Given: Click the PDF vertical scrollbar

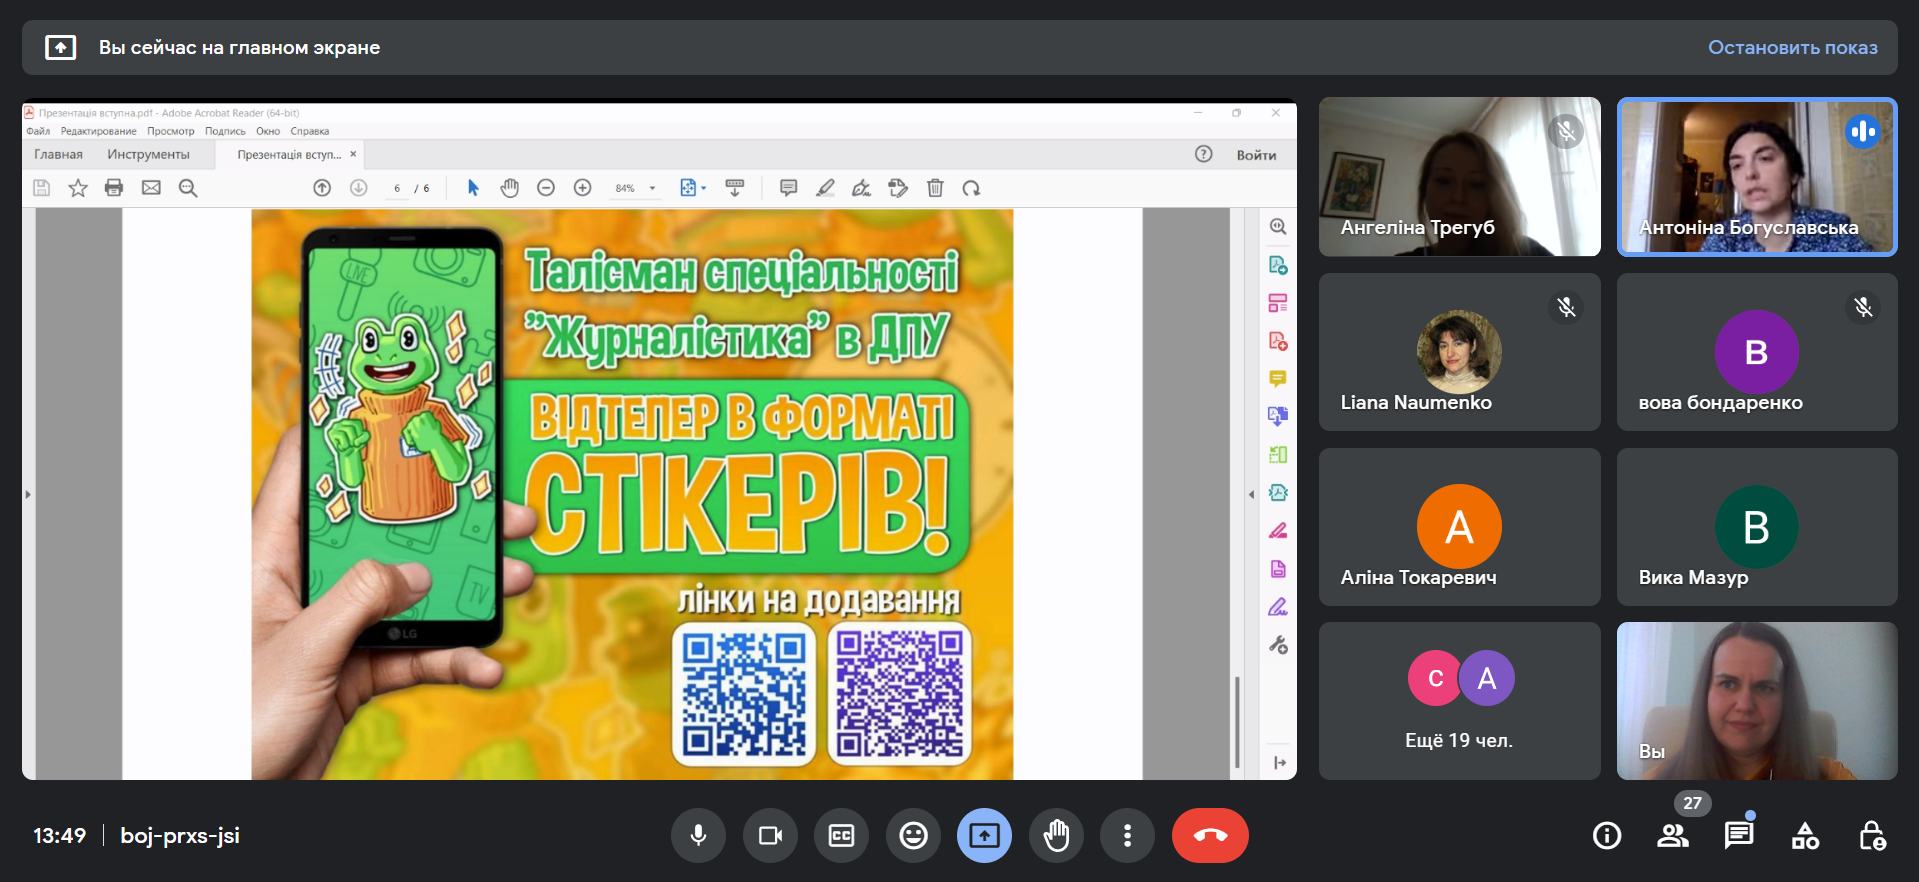Looking at the screenshot, I should [1237, 720].
